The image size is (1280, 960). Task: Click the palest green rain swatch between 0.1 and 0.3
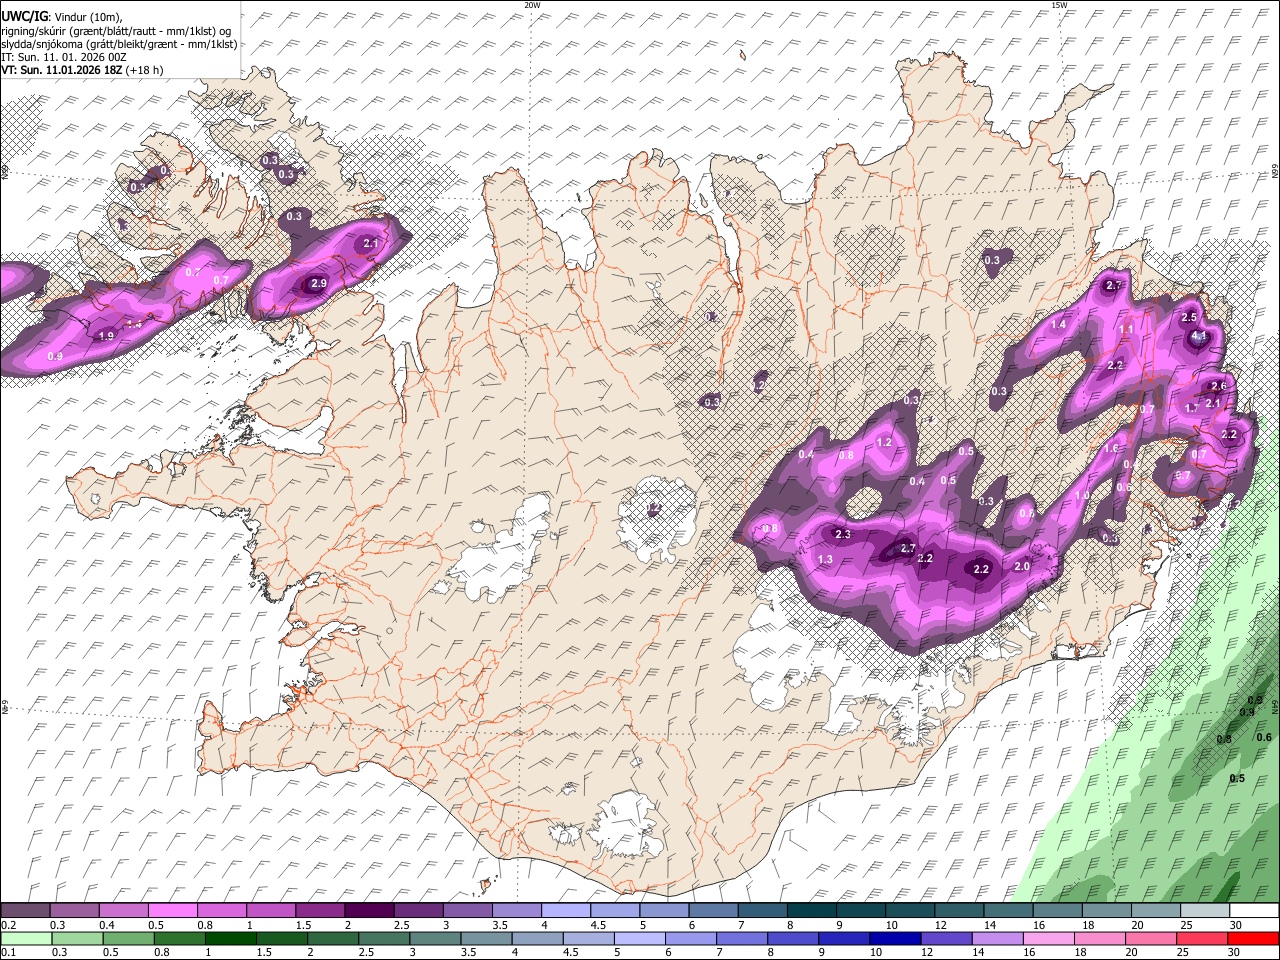pyautogui.click(x=26, y=939)
